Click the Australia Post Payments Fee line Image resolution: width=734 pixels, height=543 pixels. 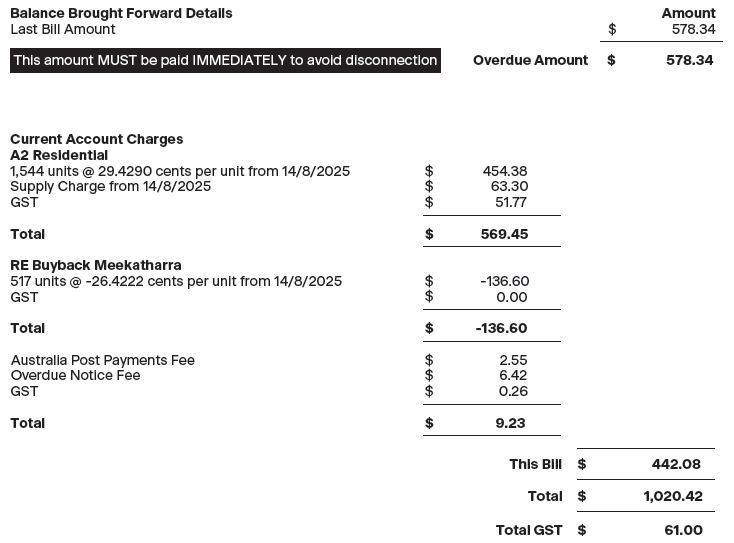pyautogui.click(x=102, y=360)
